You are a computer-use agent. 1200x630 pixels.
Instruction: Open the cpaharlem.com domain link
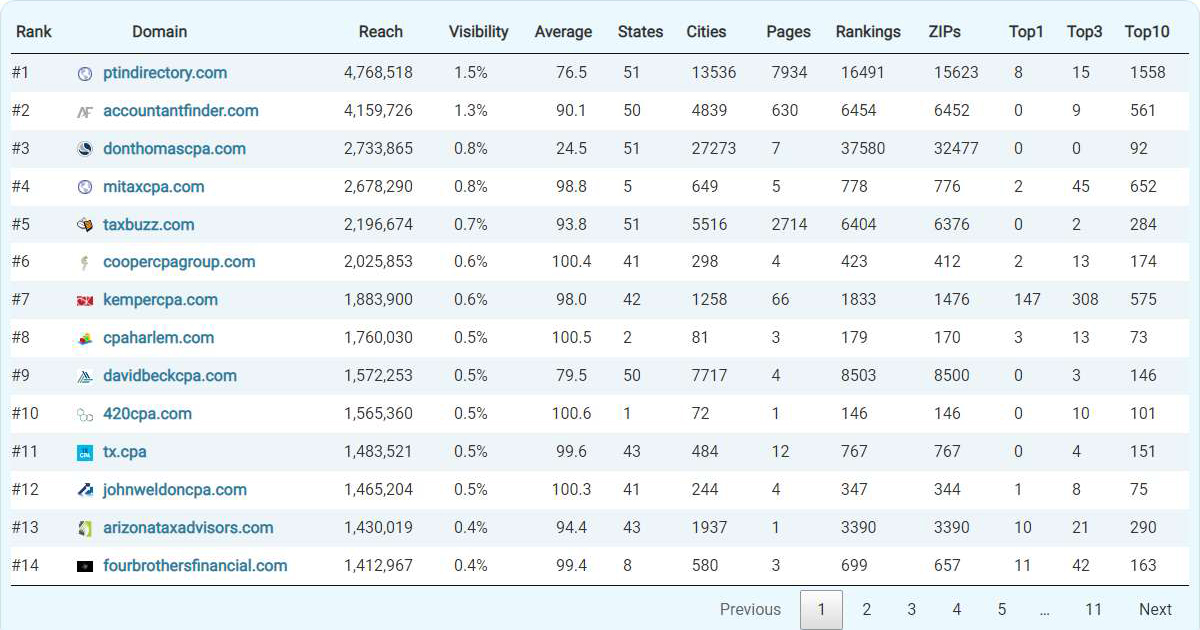click(x=158, y=338)
